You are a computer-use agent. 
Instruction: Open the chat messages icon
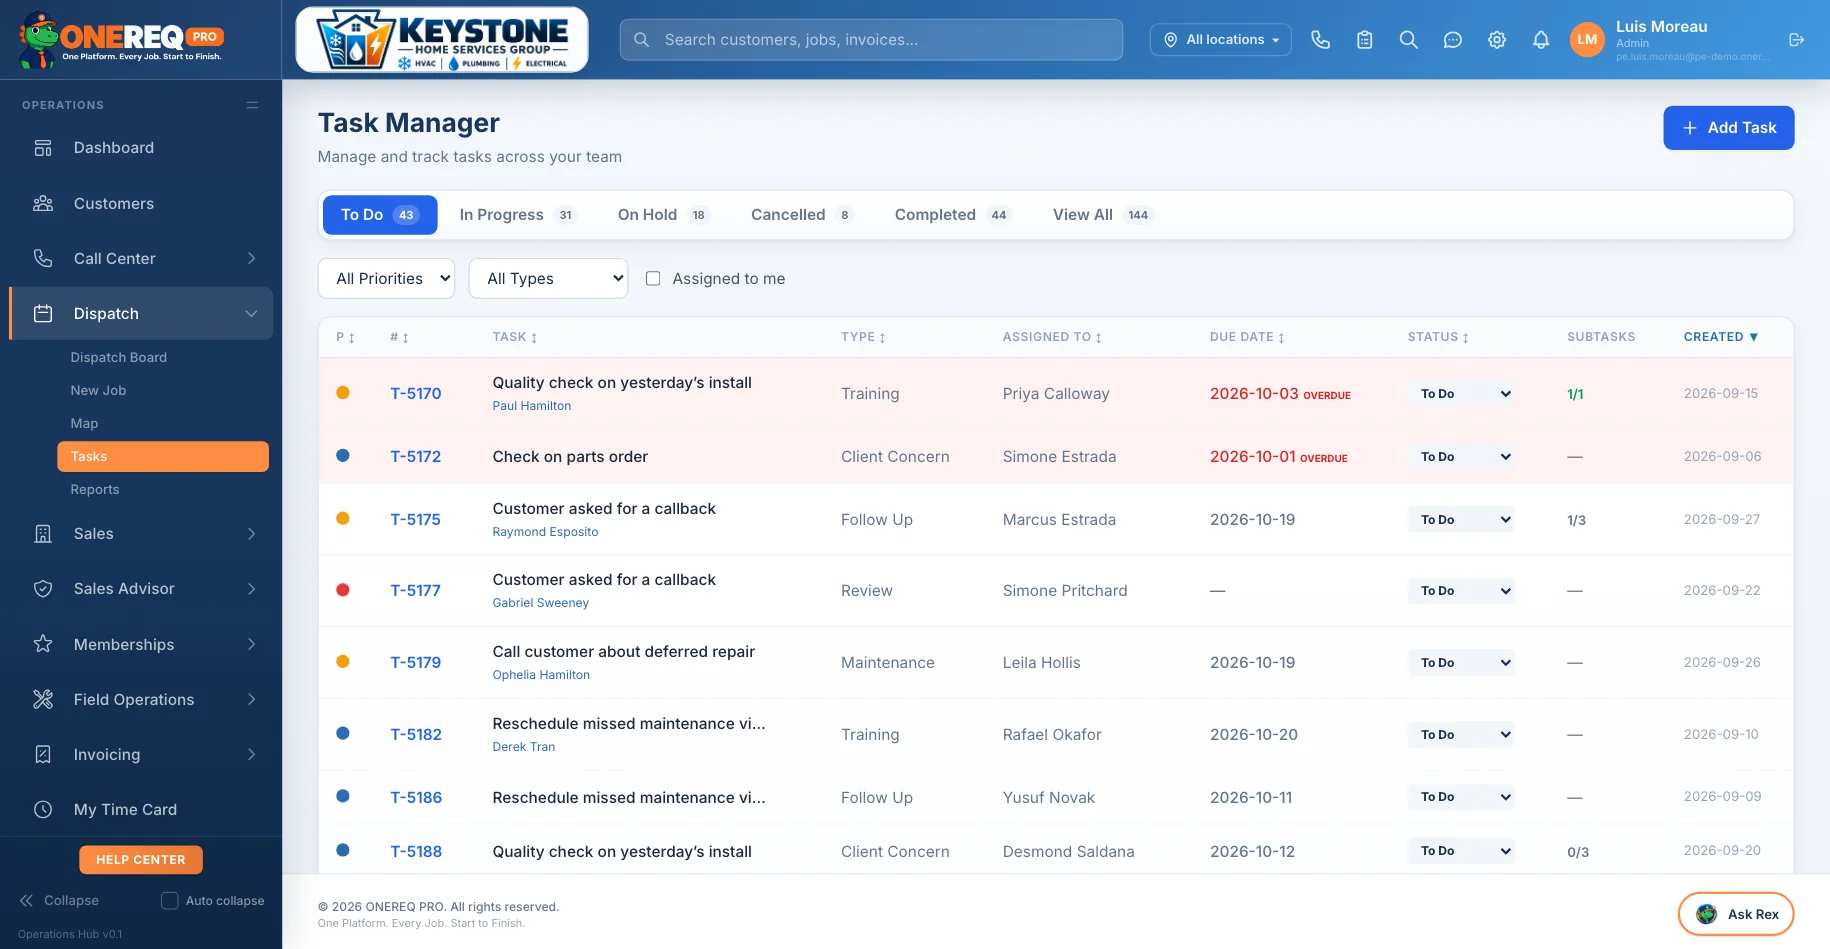coord(1452,40)
